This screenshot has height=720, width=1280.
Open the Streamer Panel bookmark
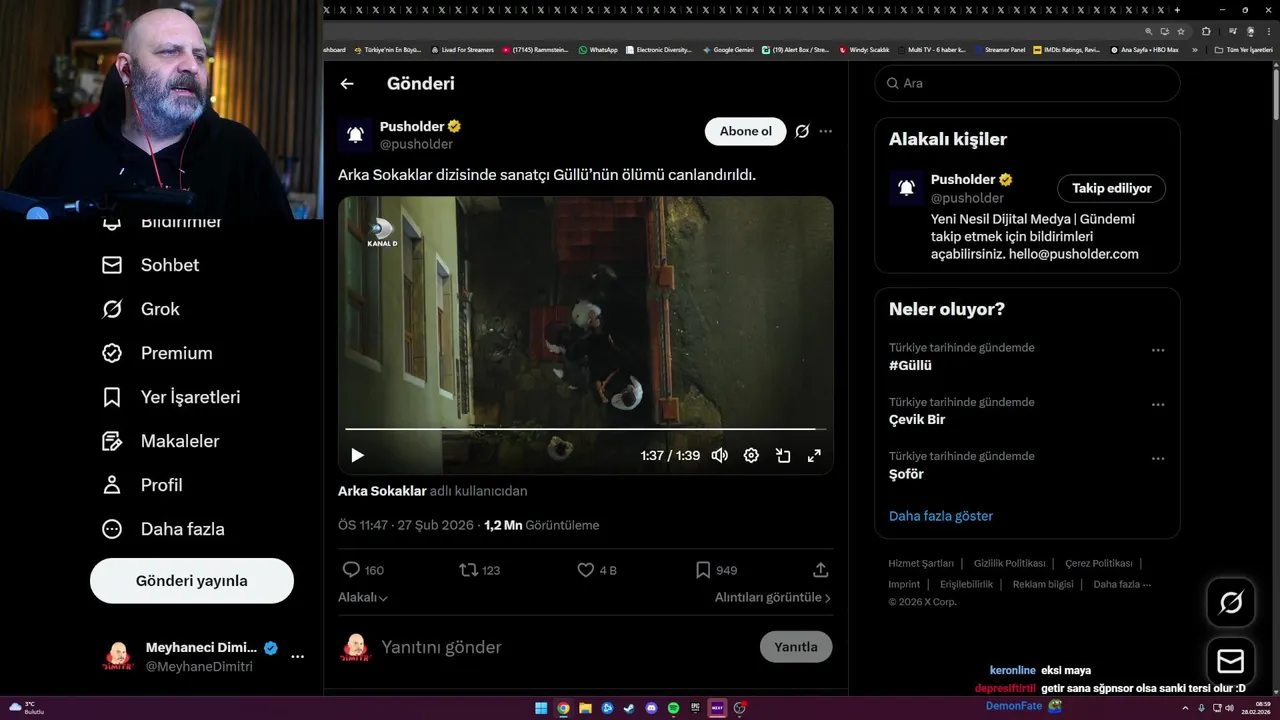point(1000,49)
